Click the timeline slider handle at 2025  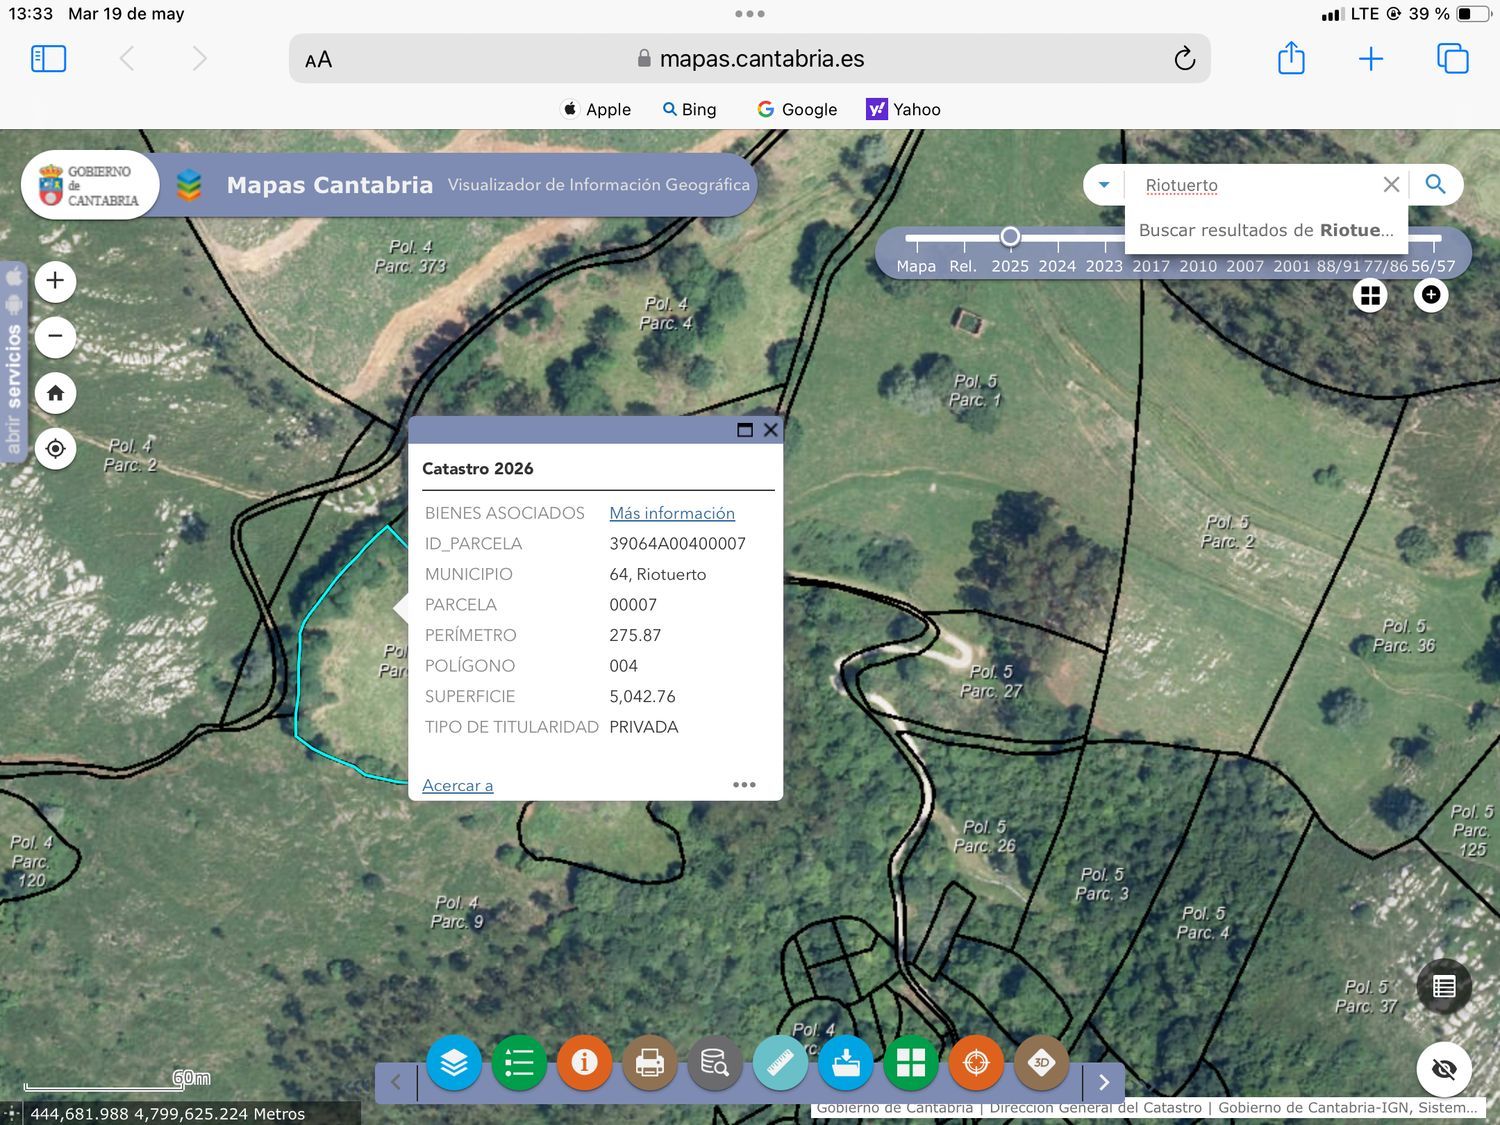point(1010,237)
